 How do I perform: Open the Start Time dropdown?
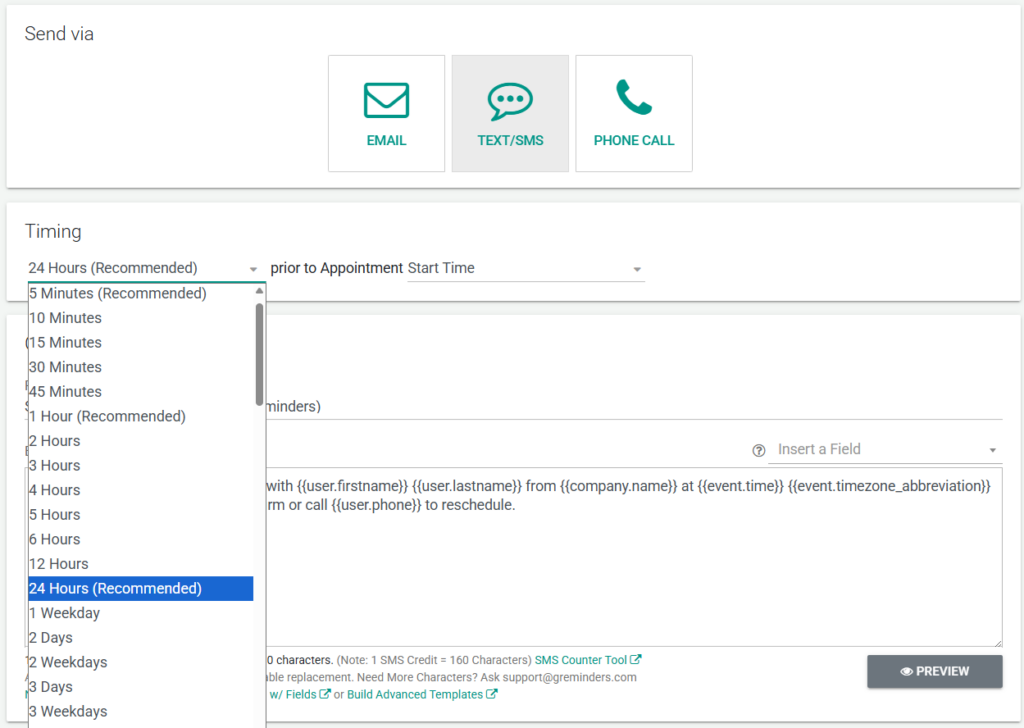tap(525, 268)
